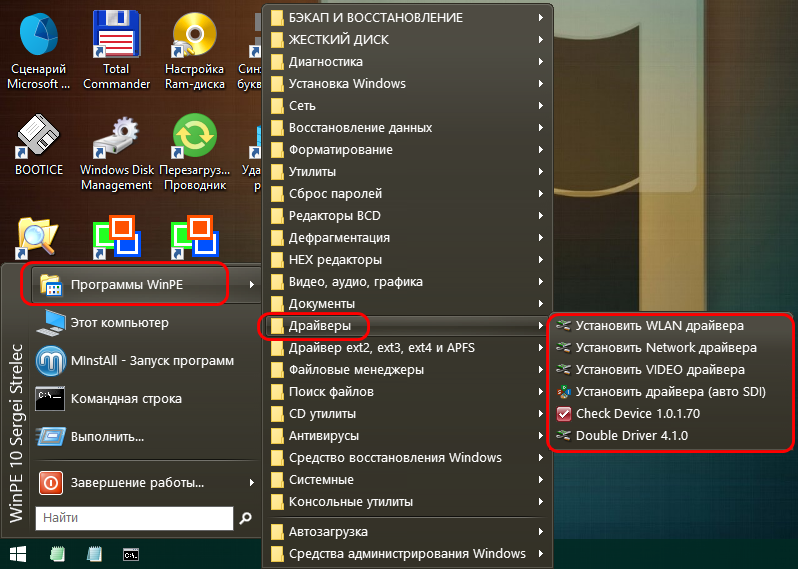Click the Windows Start button in taskbar
Screen dimensions: 798x569
[x=18, y=554]
